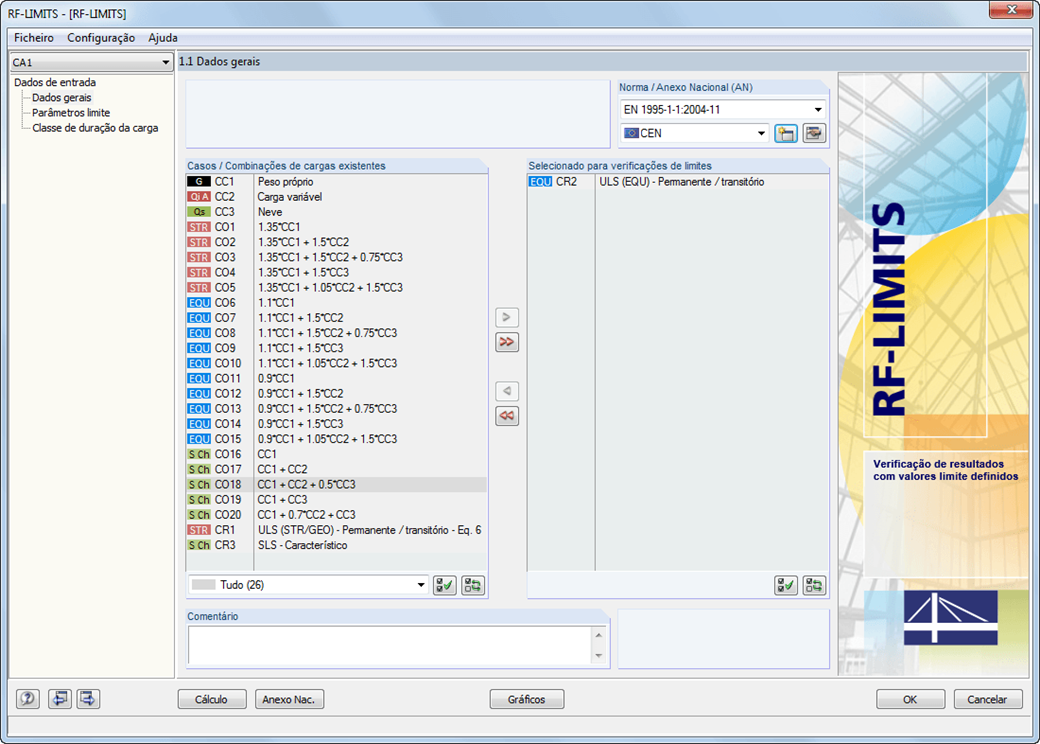Invert selection in existing load cases list
The height and width of the screenshot is (744, 1040).
[473, 585]
